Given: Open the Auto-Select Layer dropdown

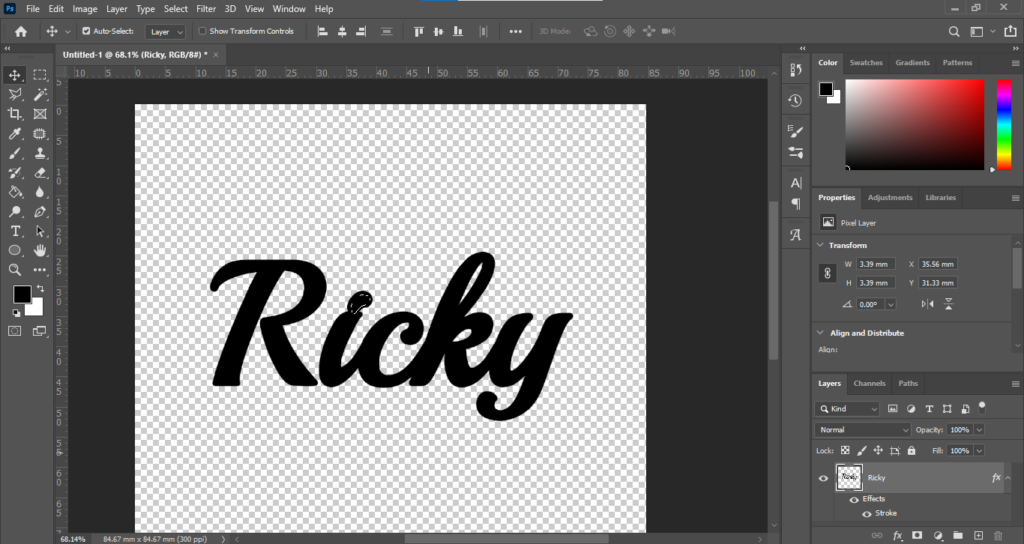Looking at the screenshot, I should pyautogui.click(x=165, y=31).
